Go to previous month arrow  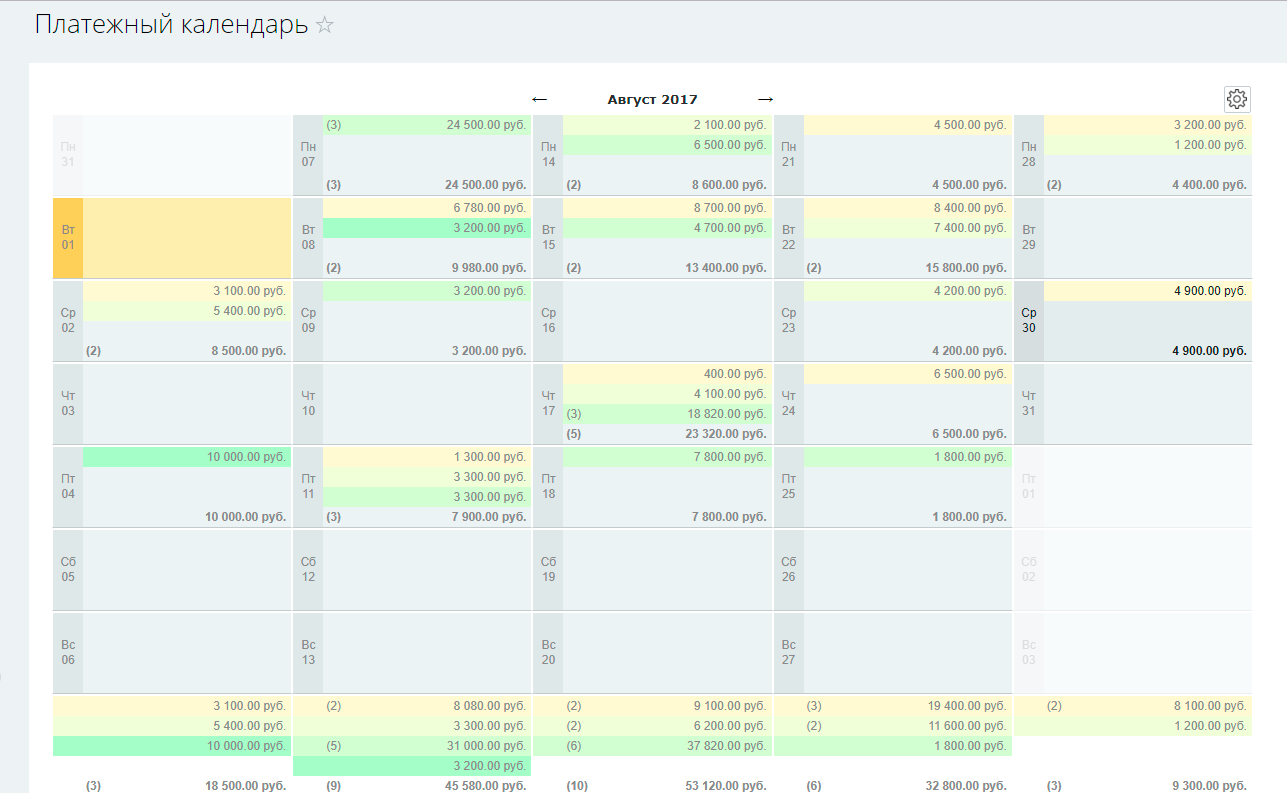click(540, 99)
